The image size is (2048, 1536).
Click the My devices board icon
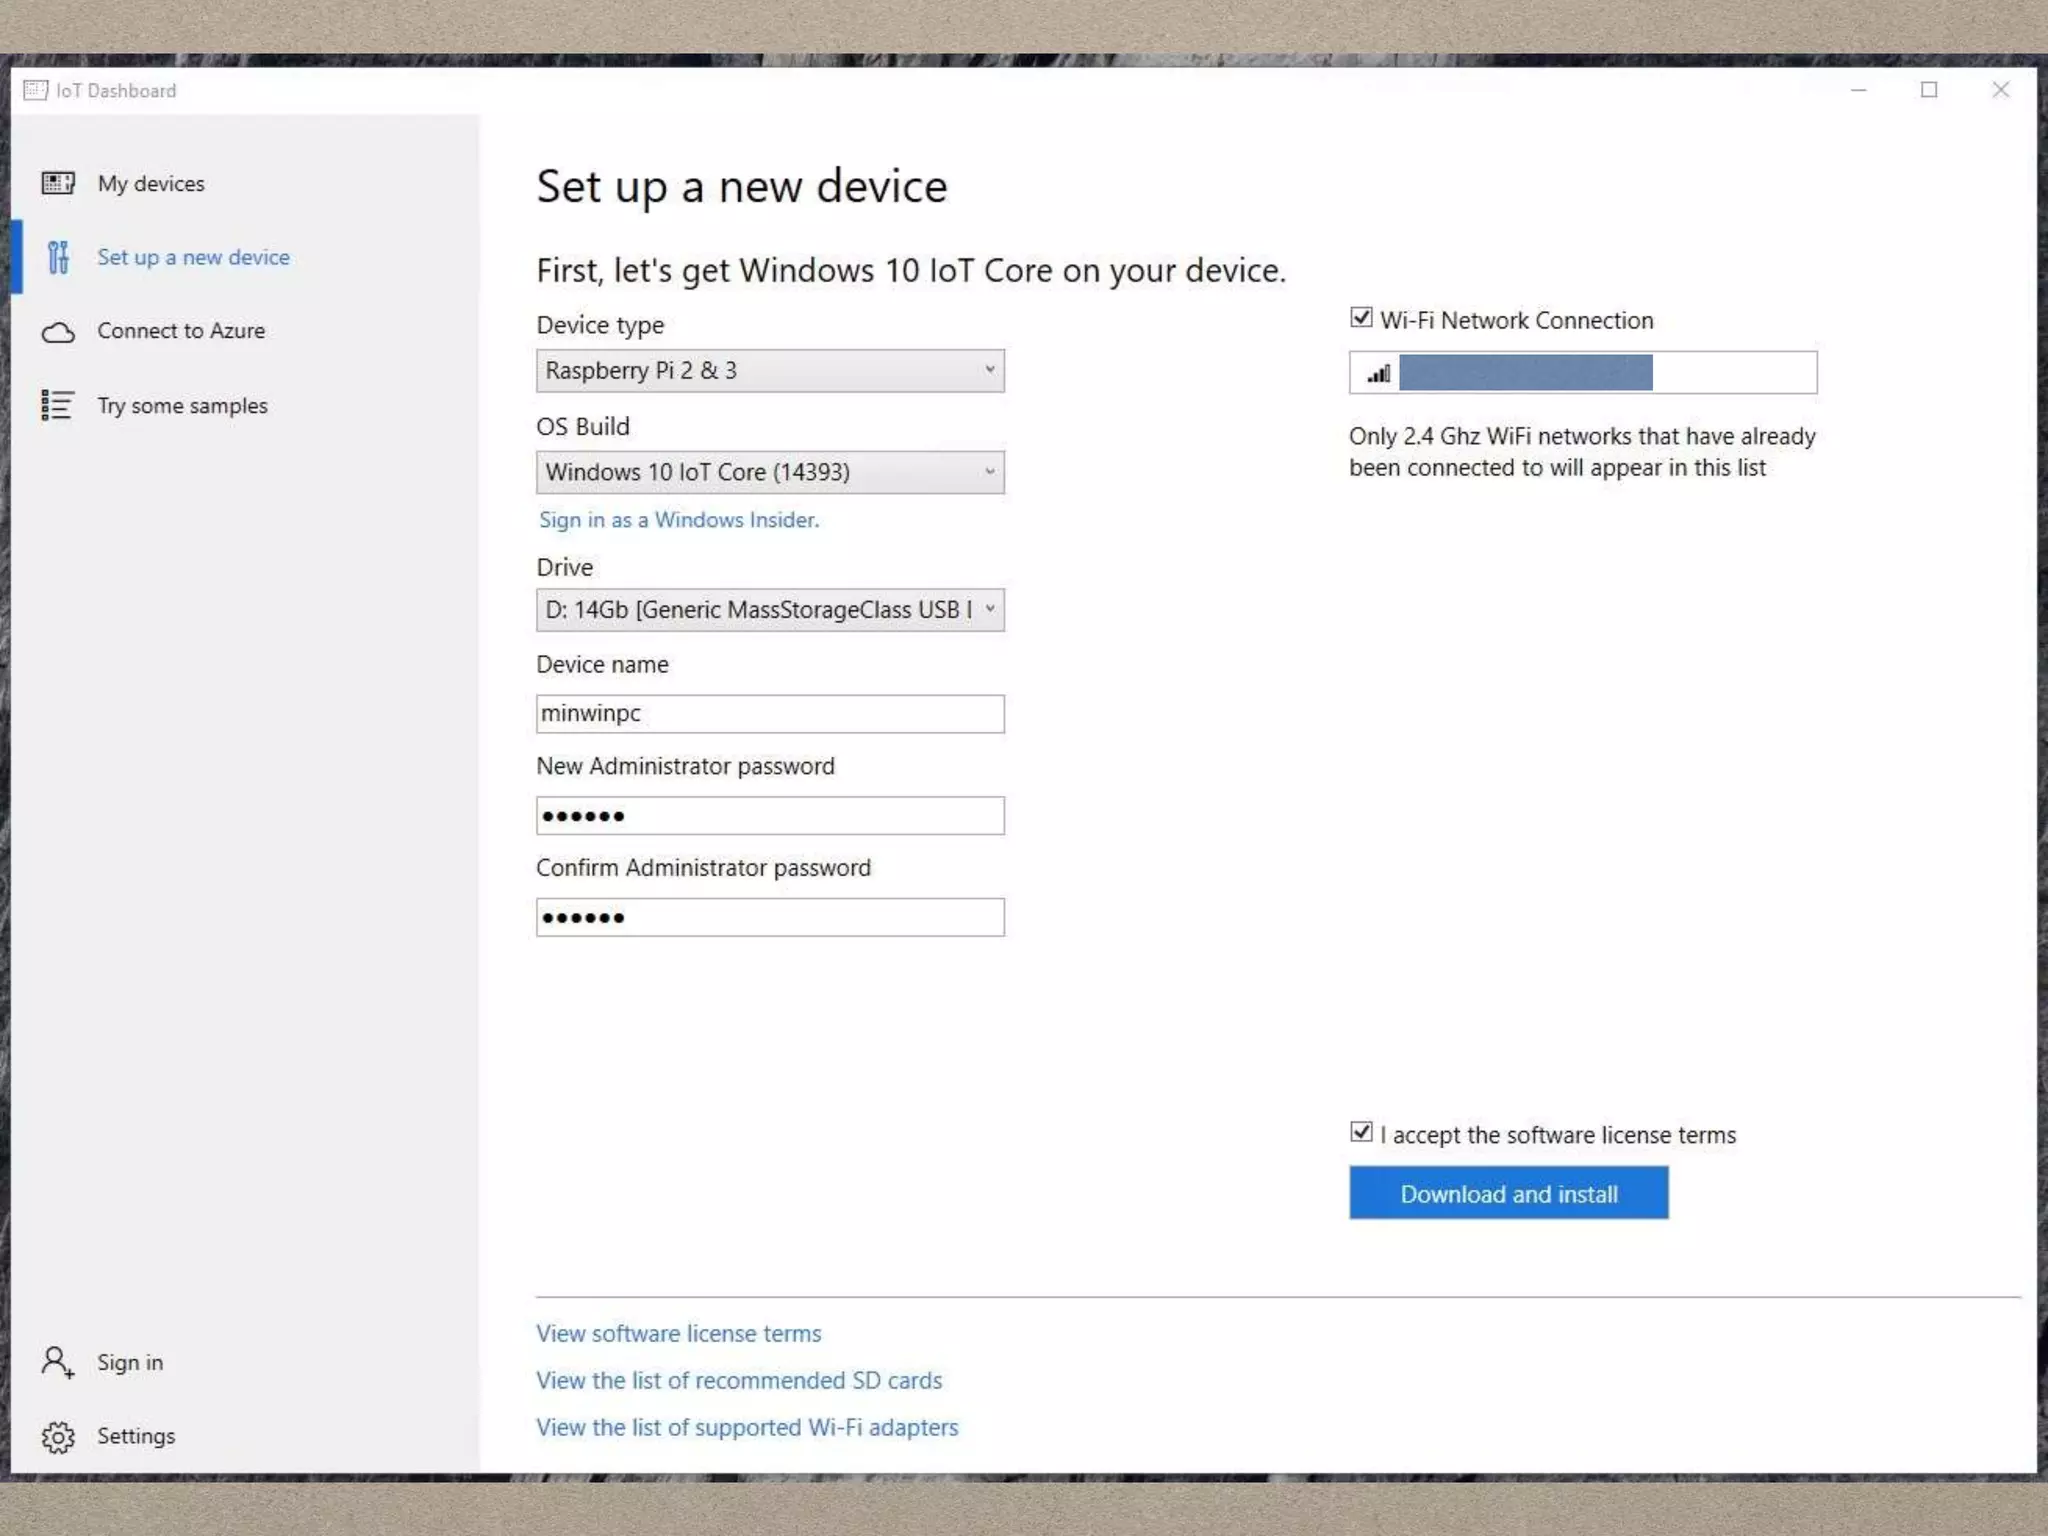pyautogui.click(x=58, y=183)
